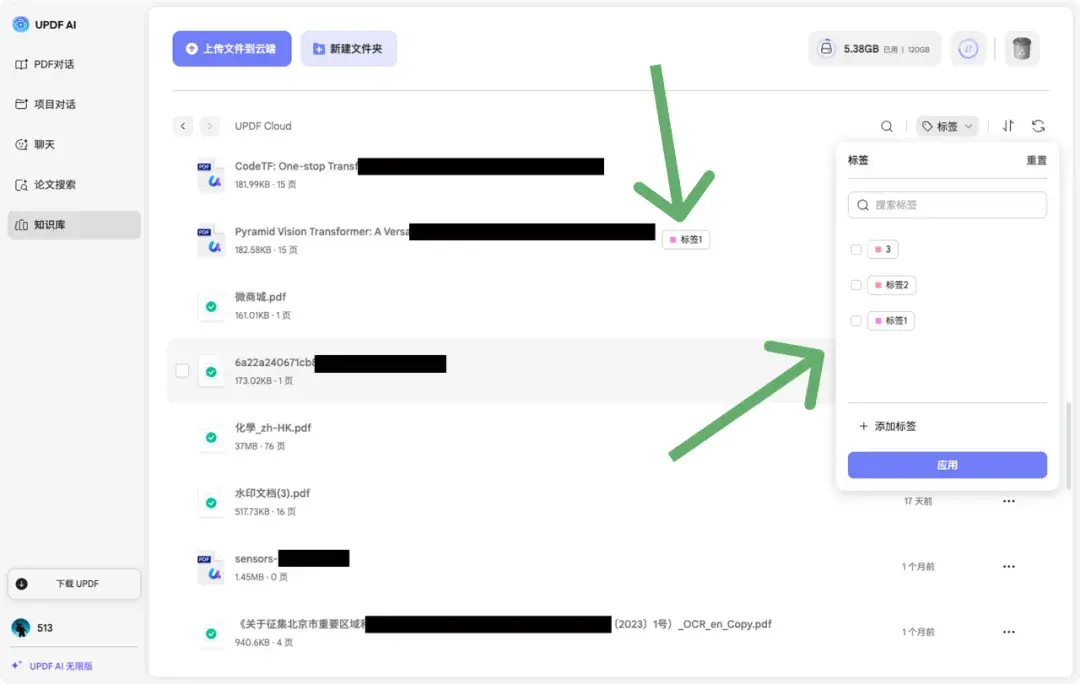Click the UPDF AI logo icon
1080x684 pixels.
(x=21, y=24)
